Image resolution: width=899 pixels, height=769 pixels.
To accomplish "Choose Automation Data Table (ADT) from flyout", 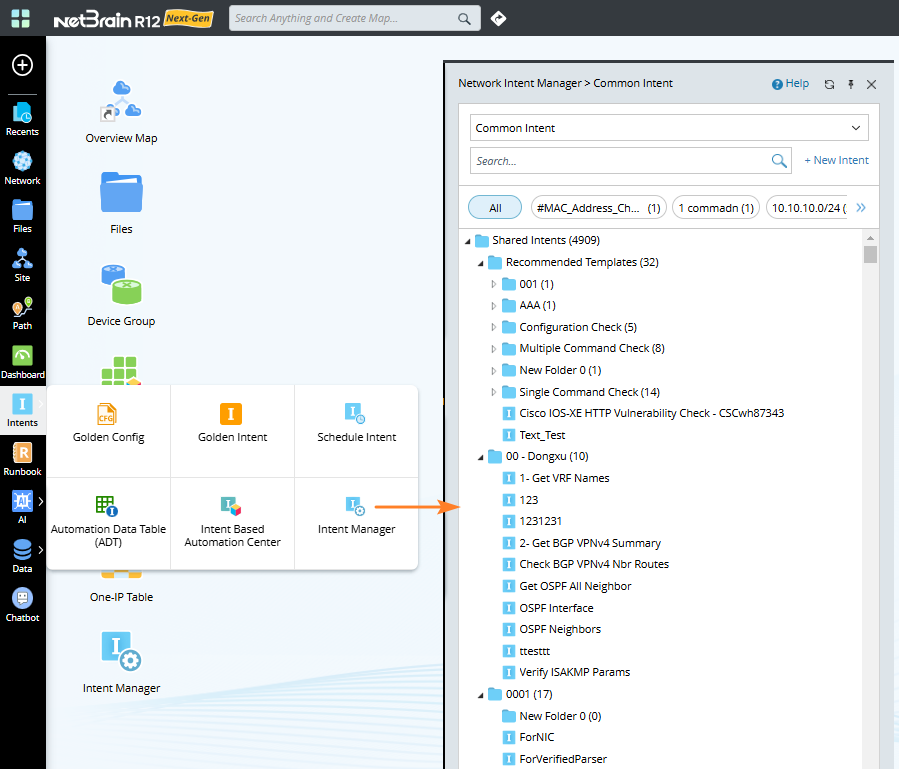I will tap(108, 522).
